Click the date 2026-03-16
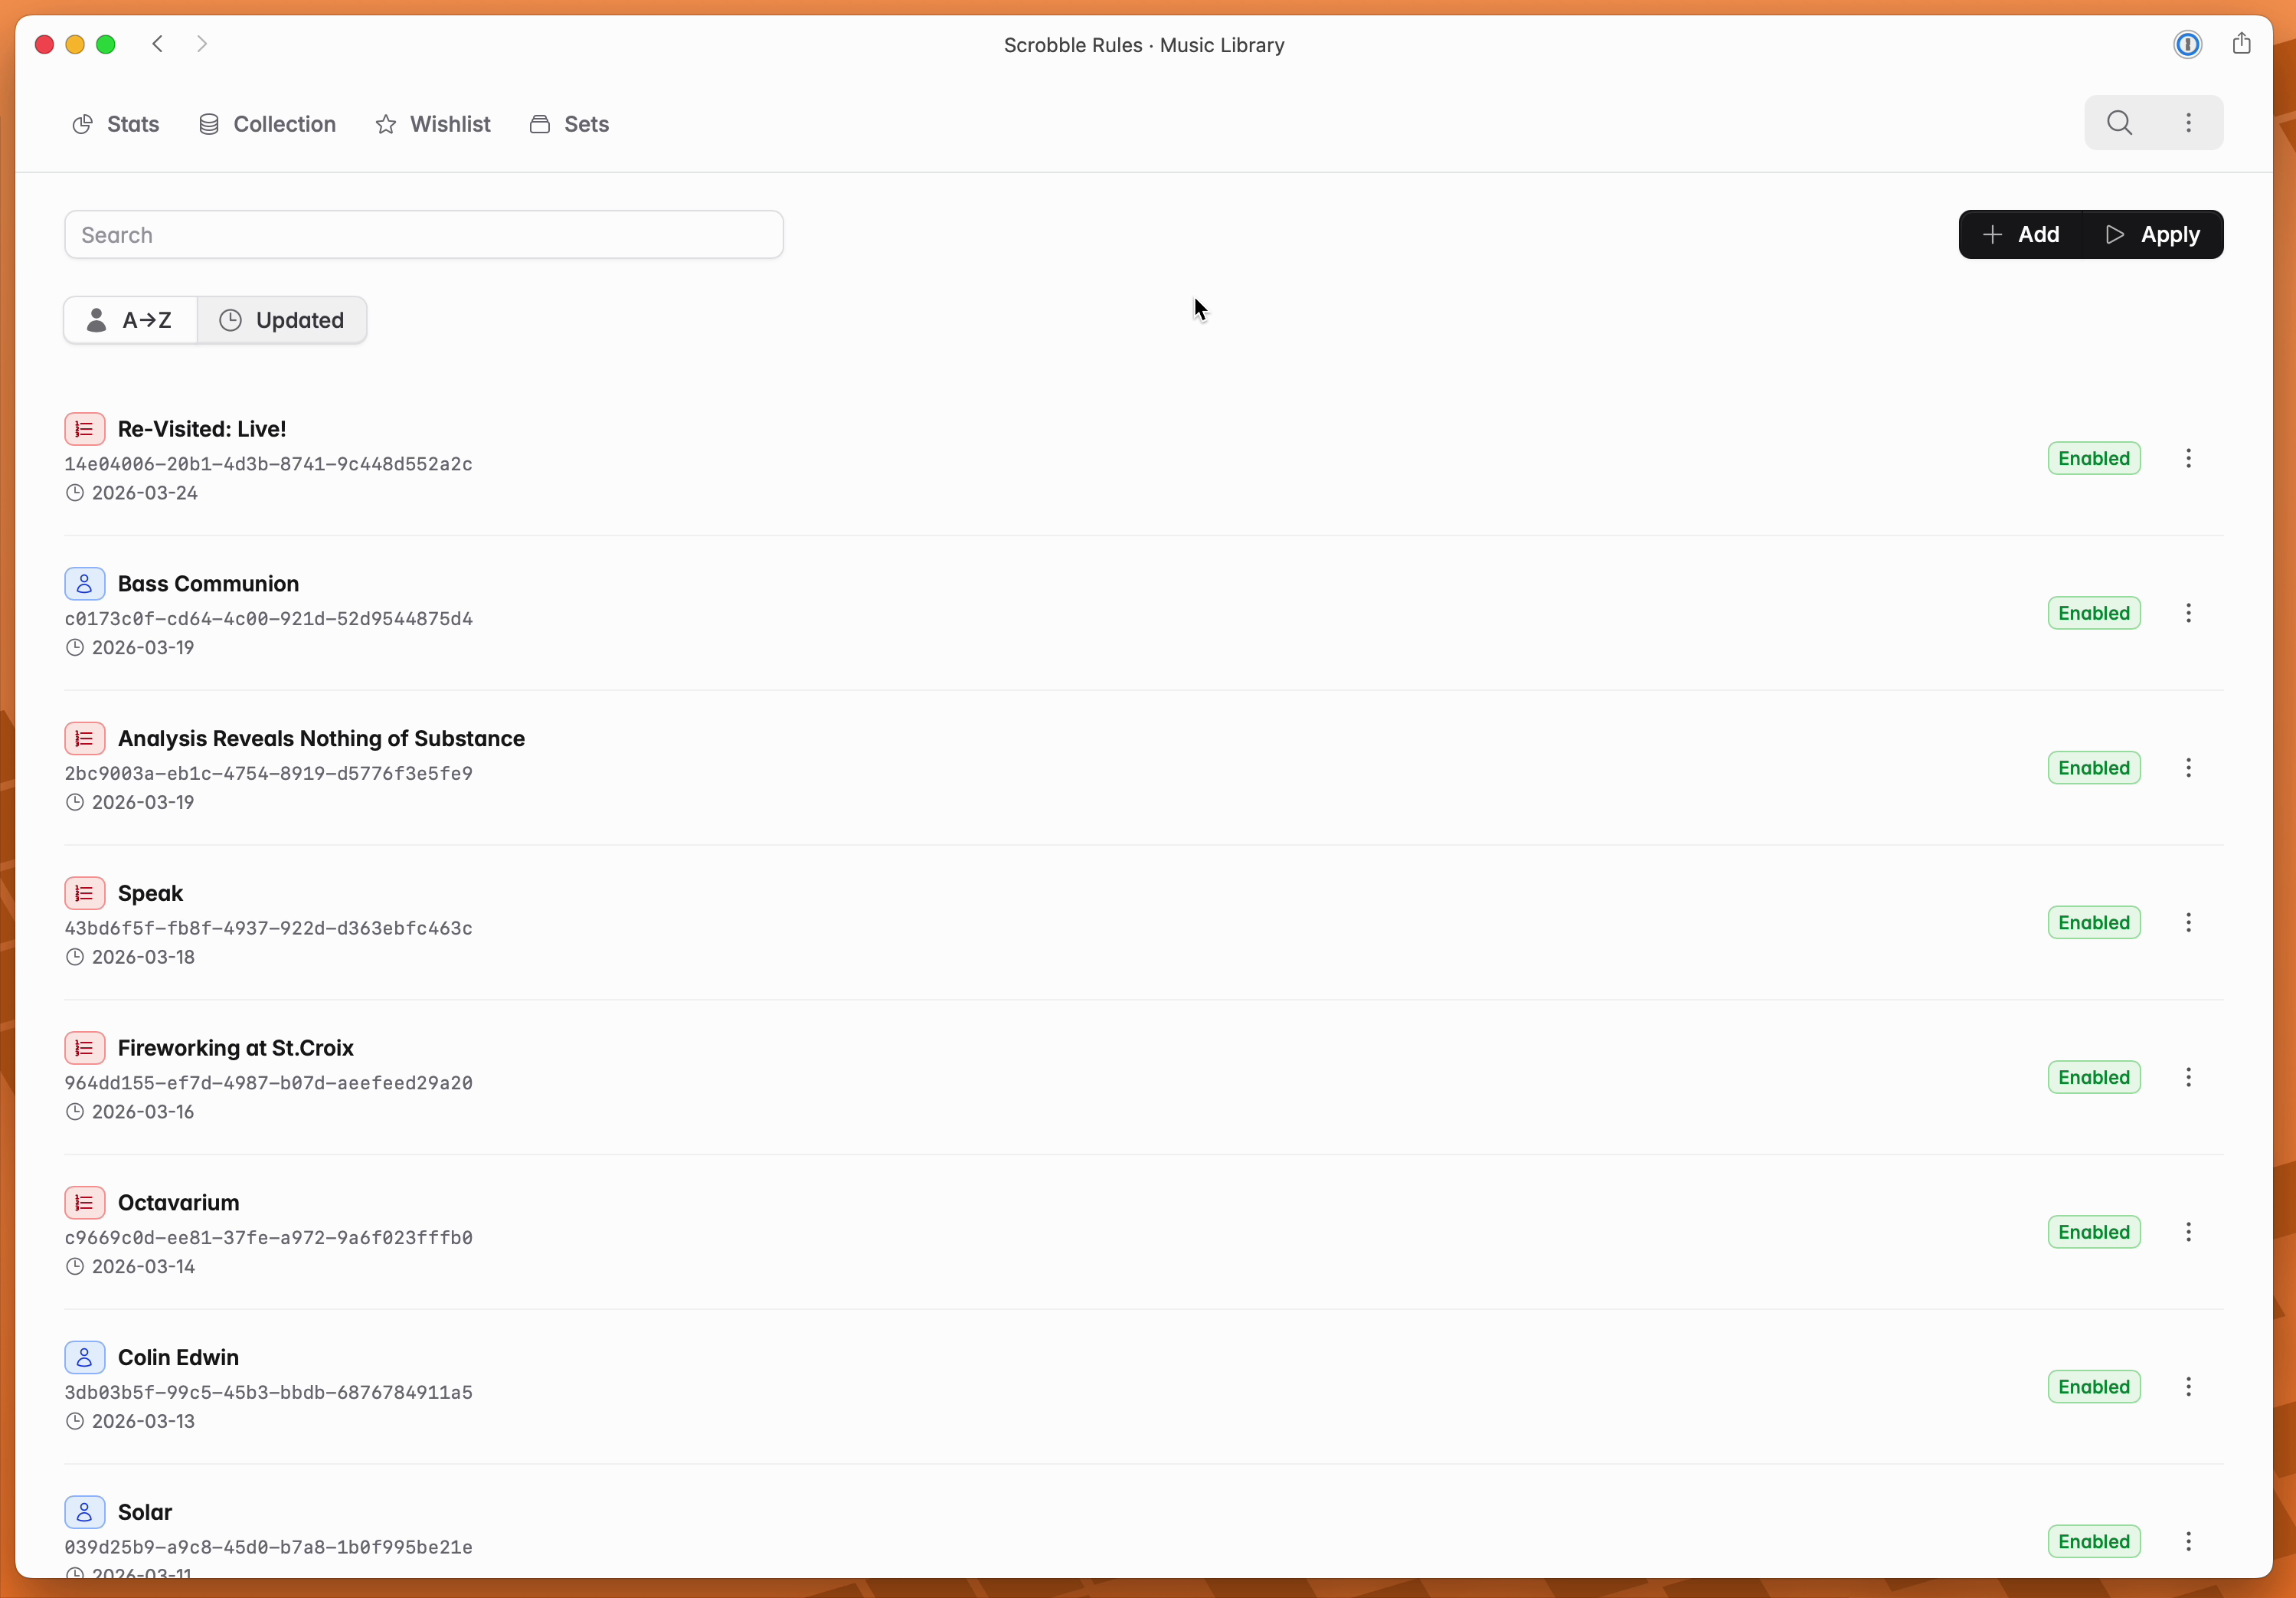2296x1598 pixels. [x=143, y=1112]
